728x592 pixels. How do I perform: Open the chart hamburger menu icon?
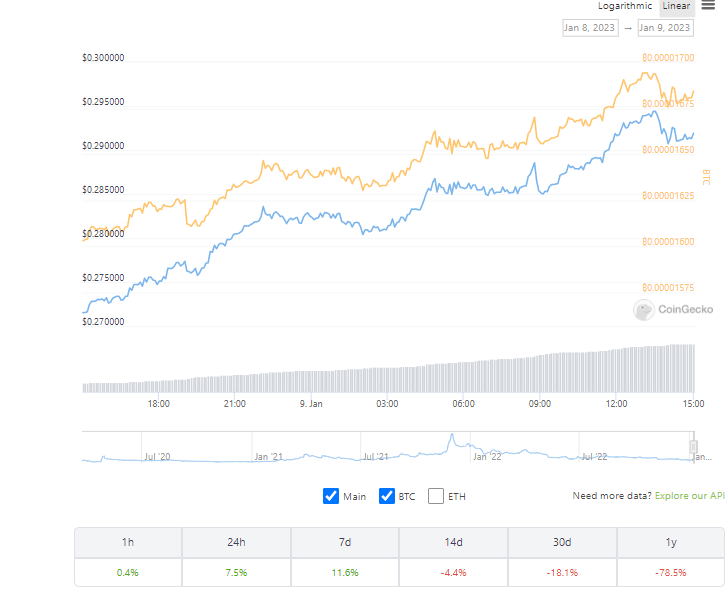click(708, 6)
